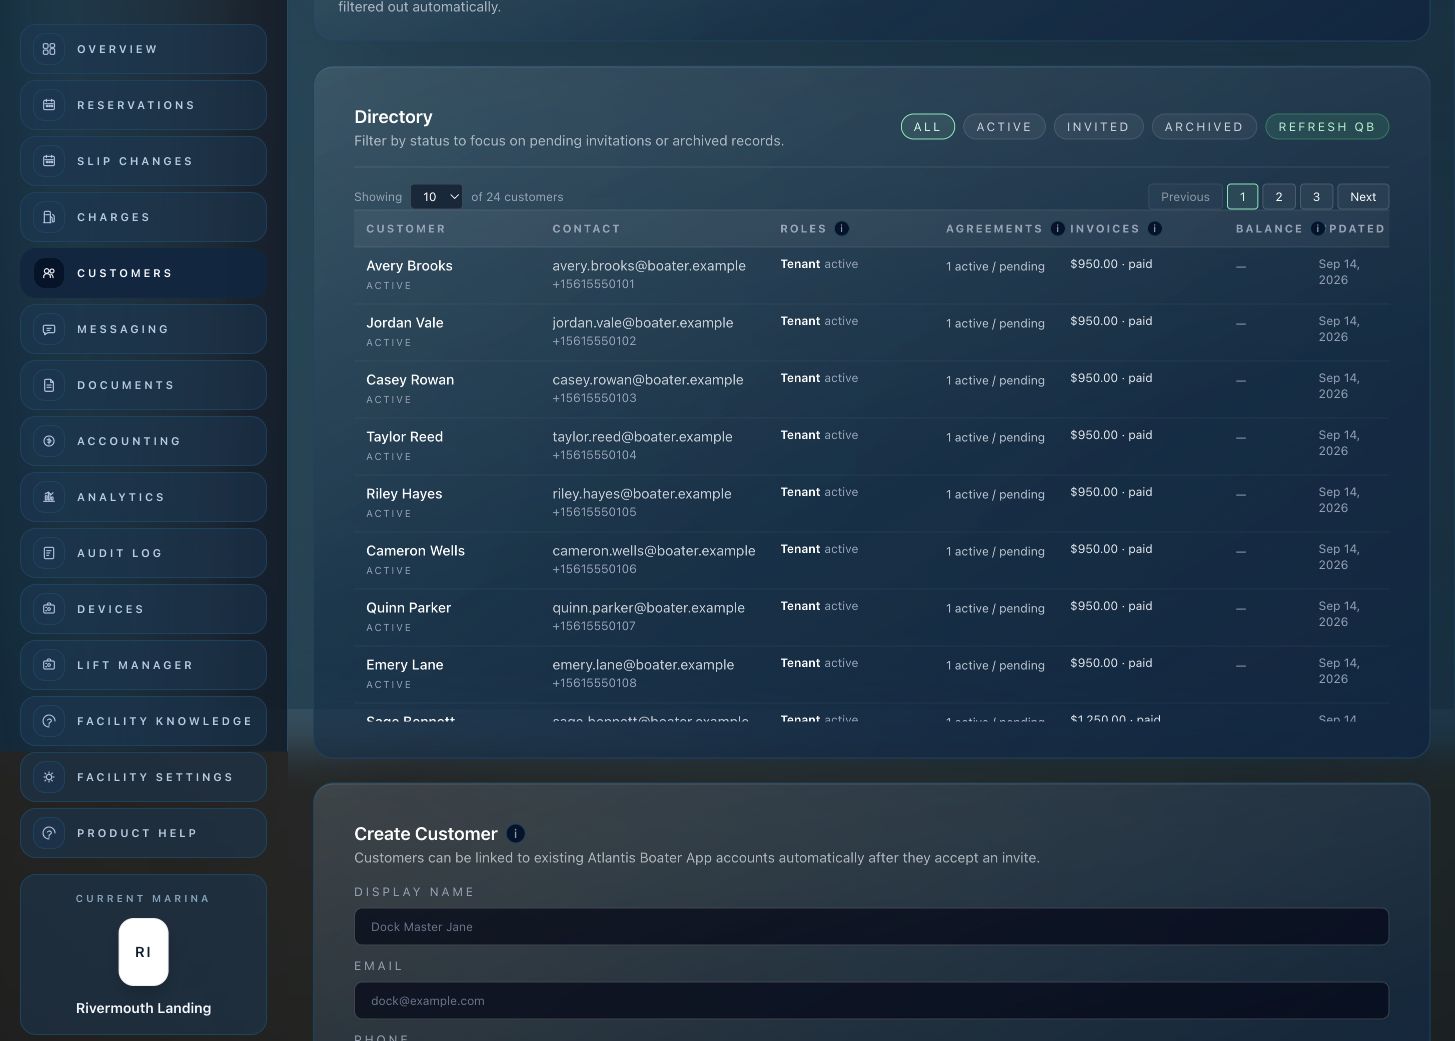Click the Rivermouth Landing marina badge
The width and height of the screenshot is (1455, 1041).
[143, 952]
